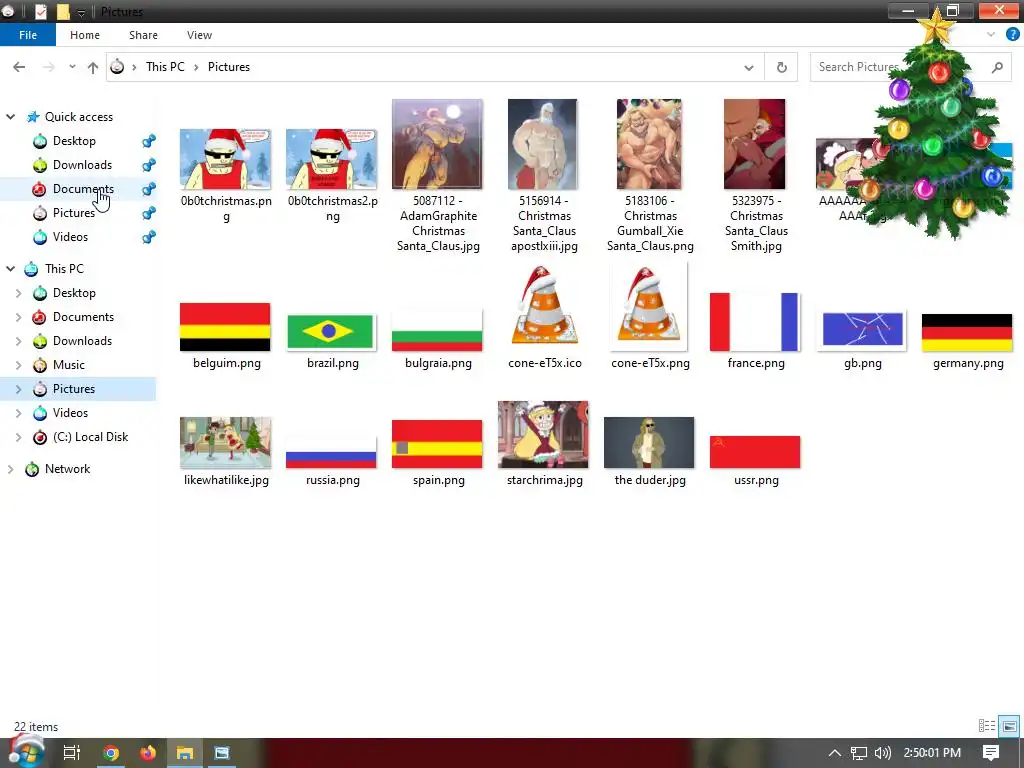Launch Chrome from the taskbar
This screenshot has width=1024, height=768.
[111, 753]
